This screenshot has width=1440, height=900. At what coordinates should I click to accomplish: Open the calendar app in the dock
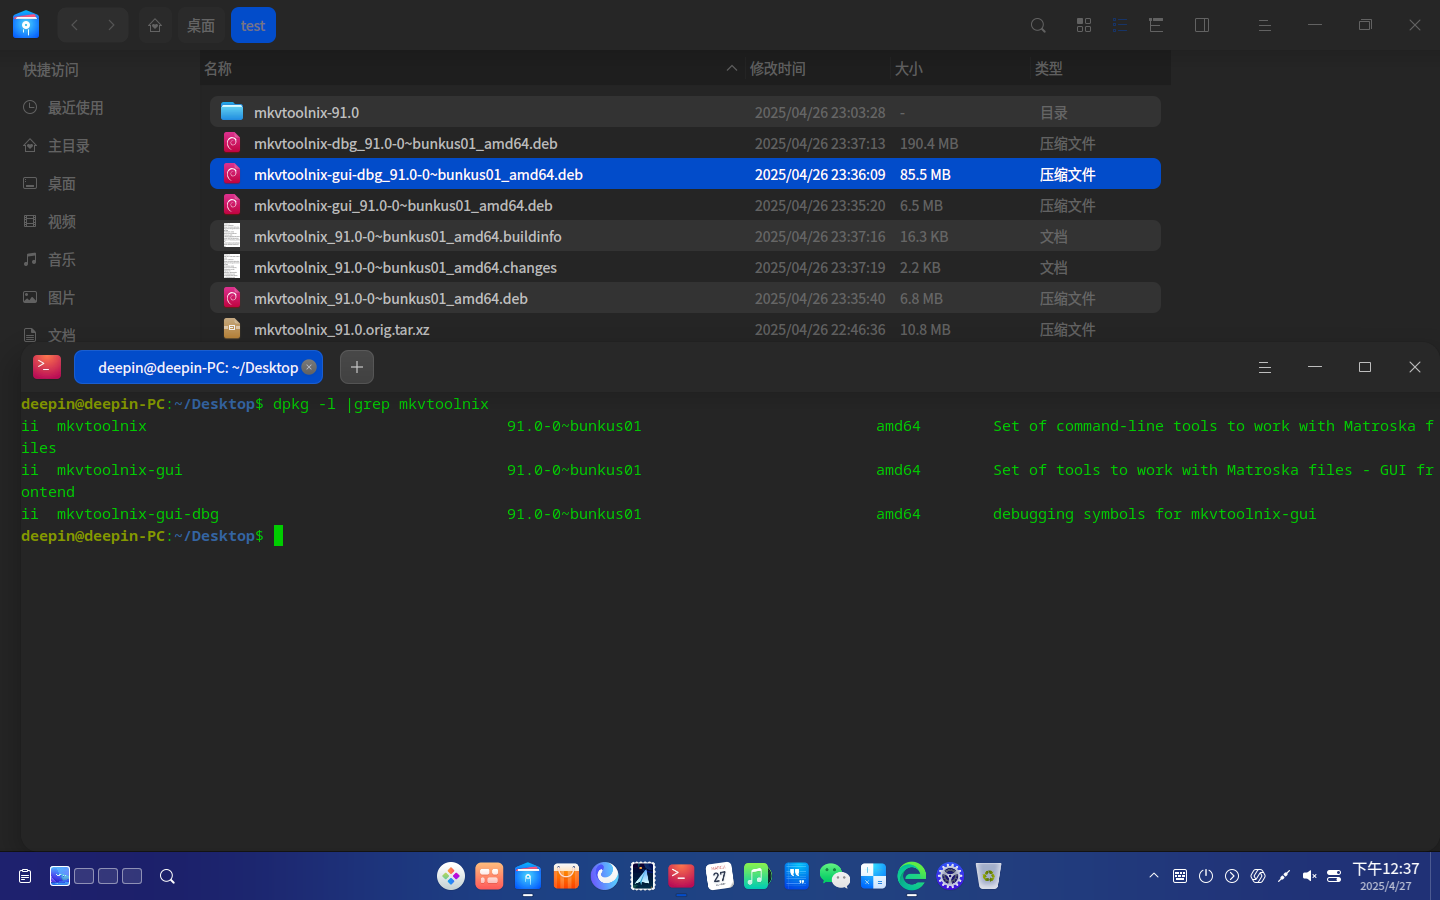click(x=719, y=876)
